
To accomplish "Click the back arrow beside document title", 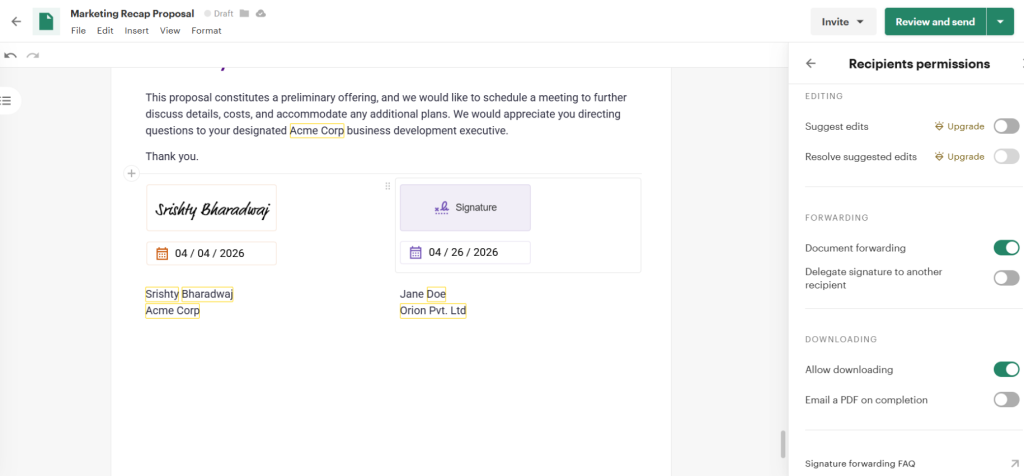I will (x=16, y=21).
